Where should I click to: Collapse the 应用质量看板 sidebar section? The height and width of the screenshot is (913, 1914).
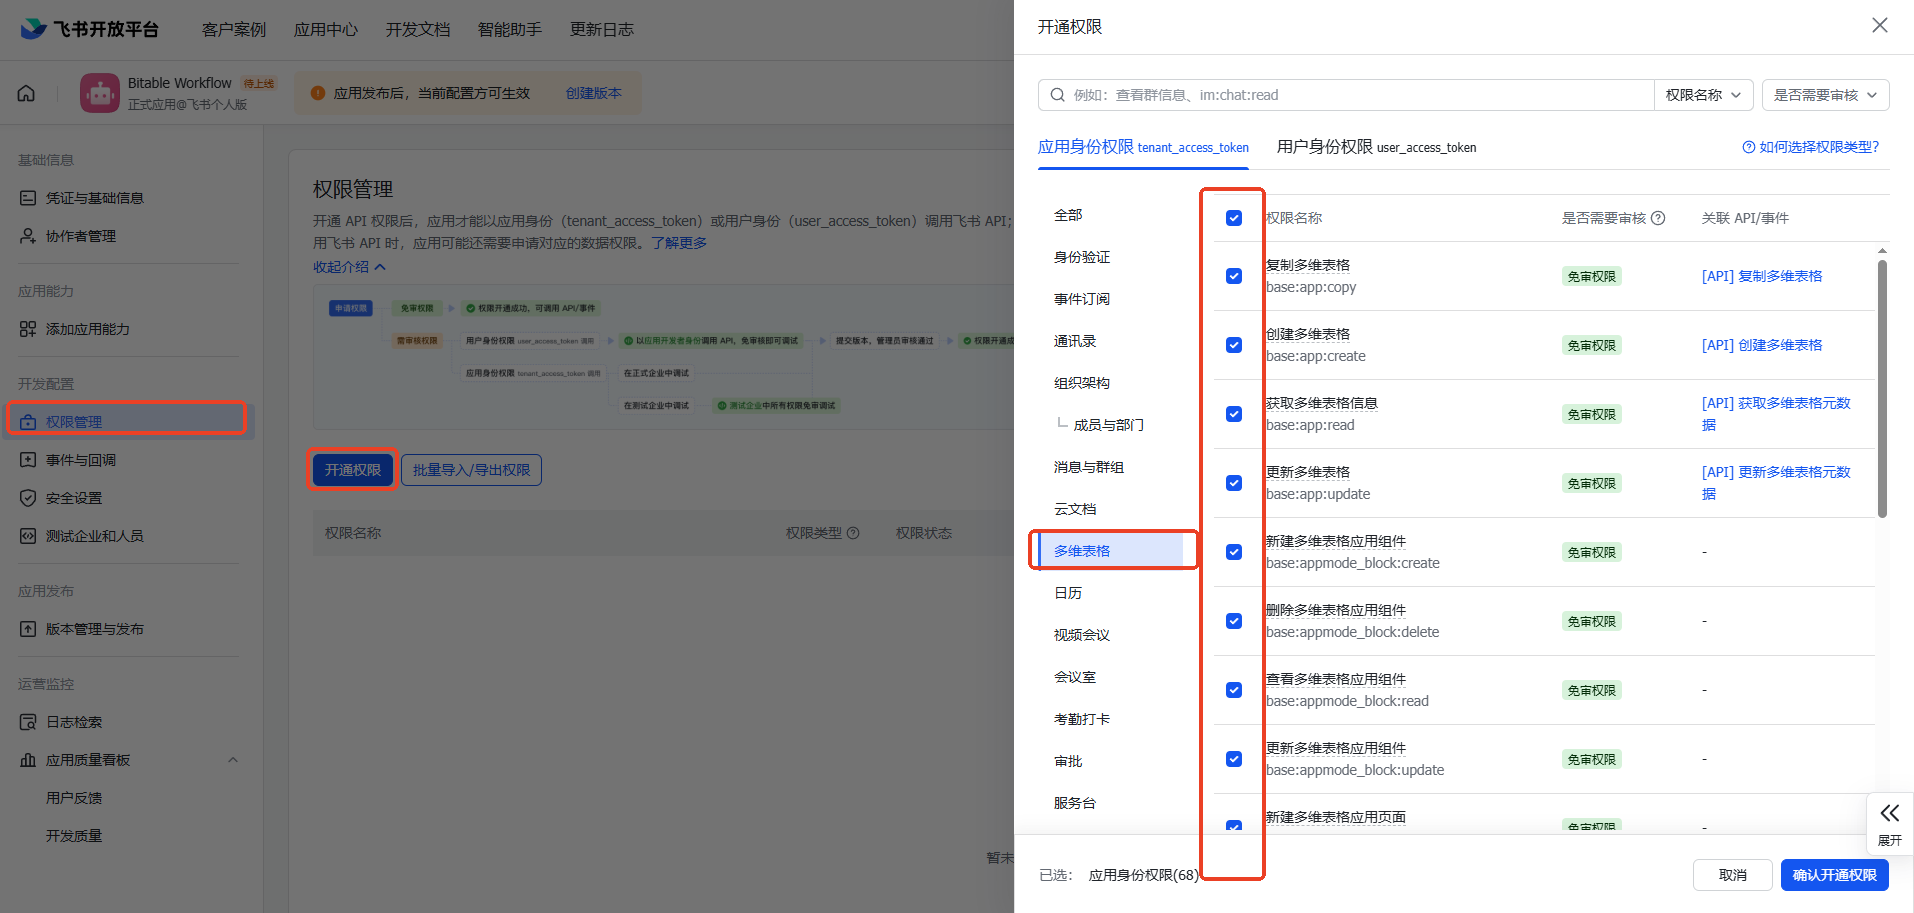(x=233, y=760)
